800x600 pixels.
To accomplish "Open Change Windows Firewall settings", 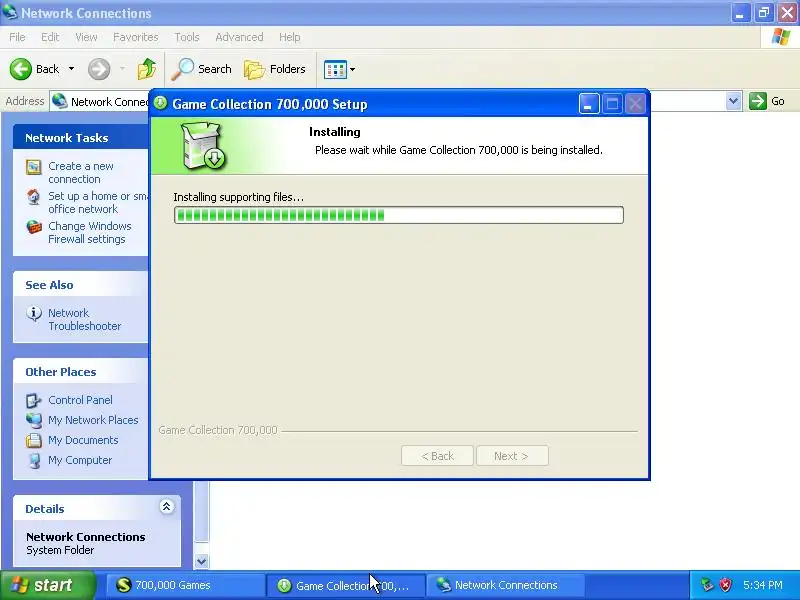I will (x=90, y=233).
